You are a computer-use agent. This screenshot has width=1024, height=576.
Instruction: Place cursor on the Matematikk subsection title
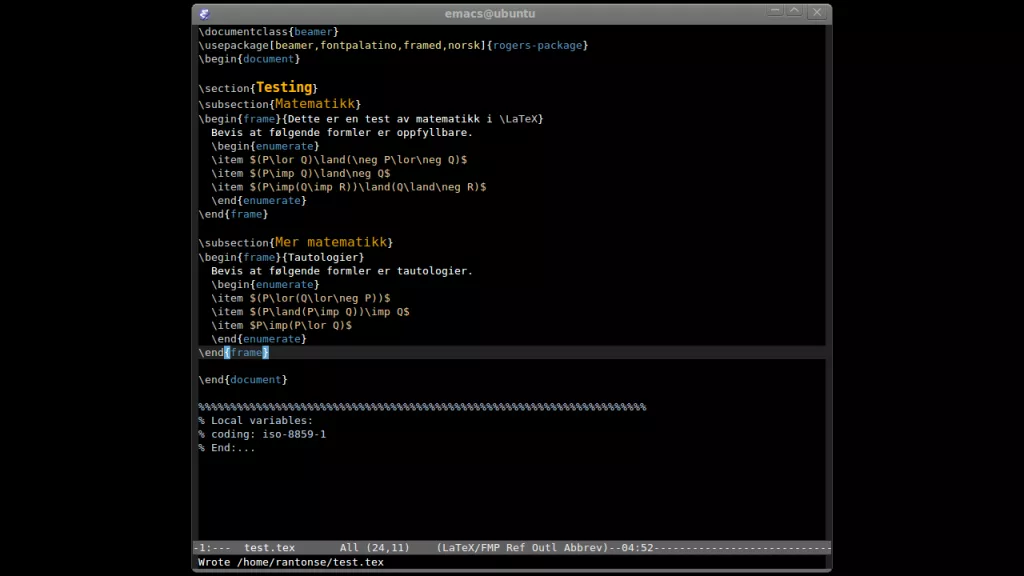pos(314,104)
